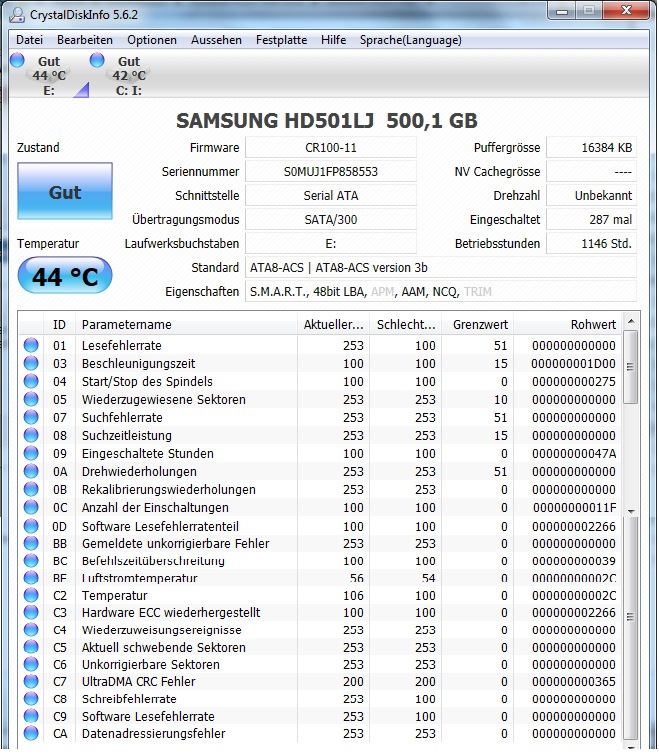This screenshot has width=659, height=754.
Task: Click the 44 °C temperature indicator
Action: [65, 276]
